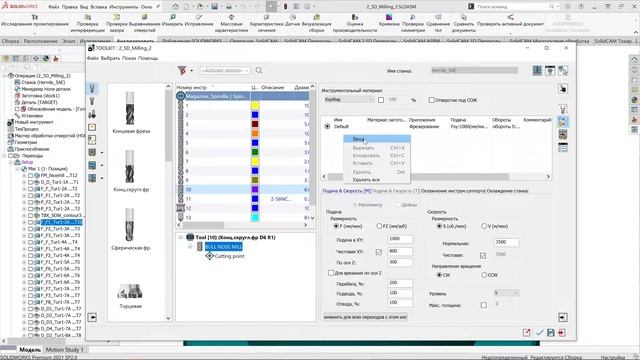This screenshot has width=640, height=360.
Task: Collapse the Setup node in CAM tree
Action: (x=11, y=162)
